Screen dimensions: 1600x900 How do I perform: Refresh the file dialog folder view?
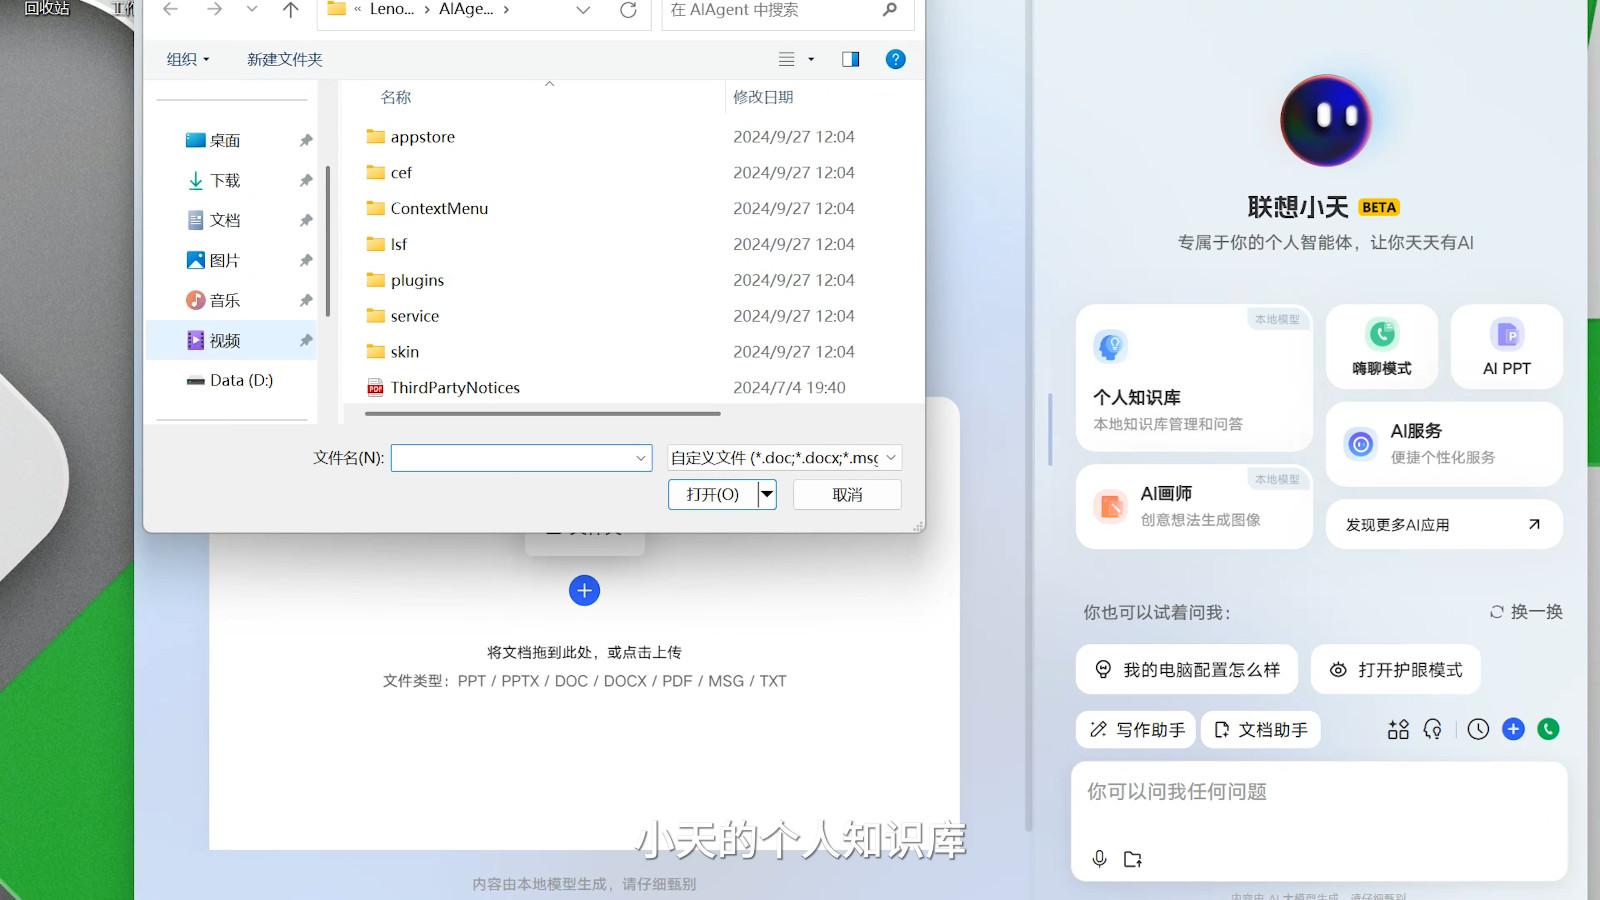coord(628,10)
